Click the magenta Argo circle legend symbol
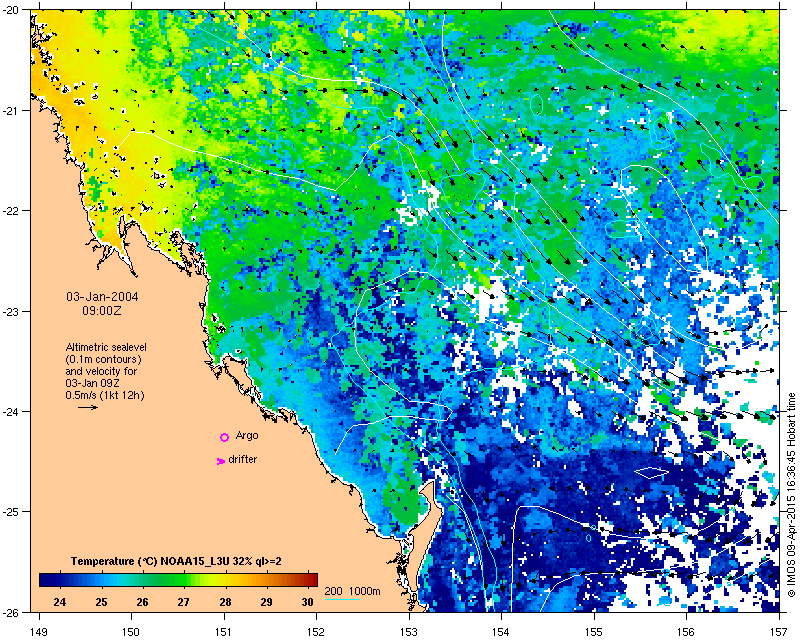This screenshot has width=800, height=640. click(x=224, y=437)
